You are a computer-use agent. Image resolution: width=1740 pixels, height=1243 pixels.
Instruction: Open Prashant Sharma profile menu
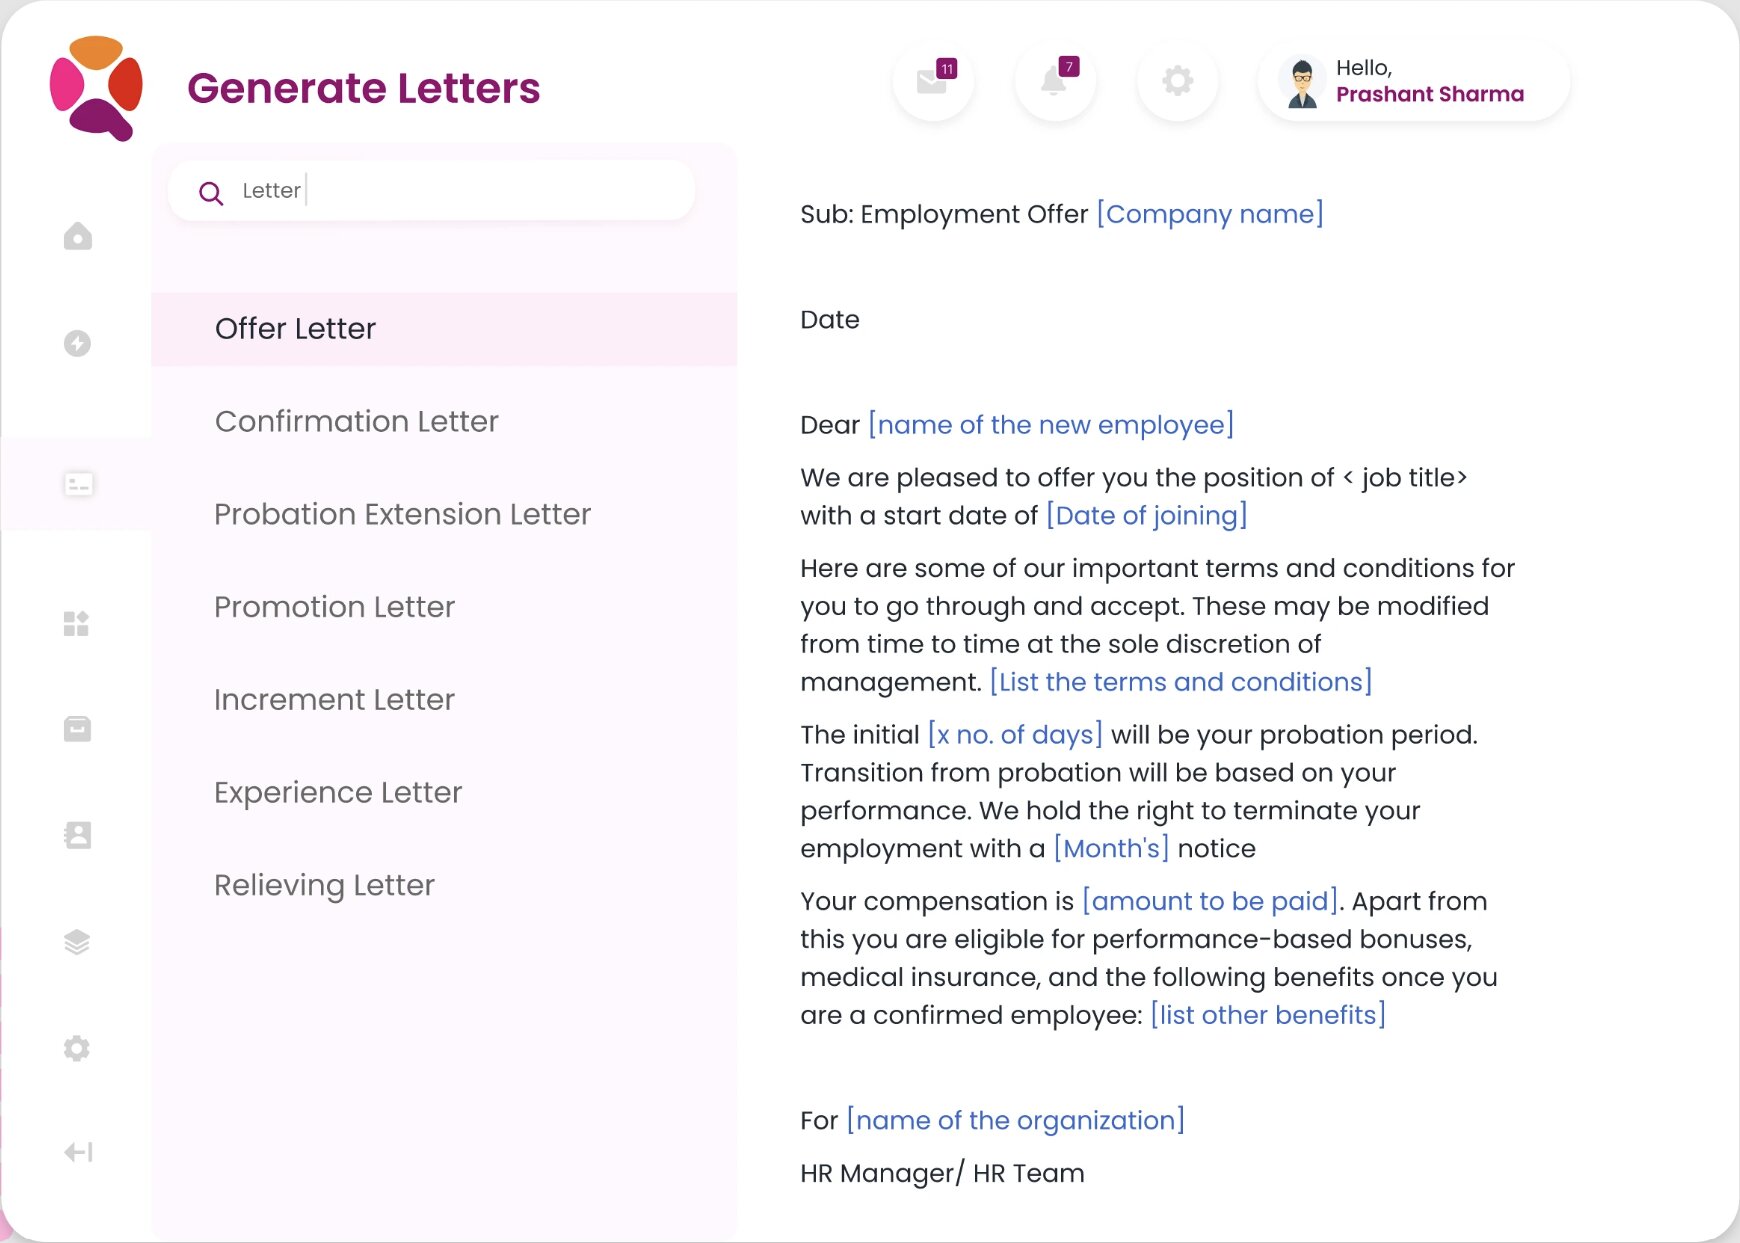[1413, 82]
